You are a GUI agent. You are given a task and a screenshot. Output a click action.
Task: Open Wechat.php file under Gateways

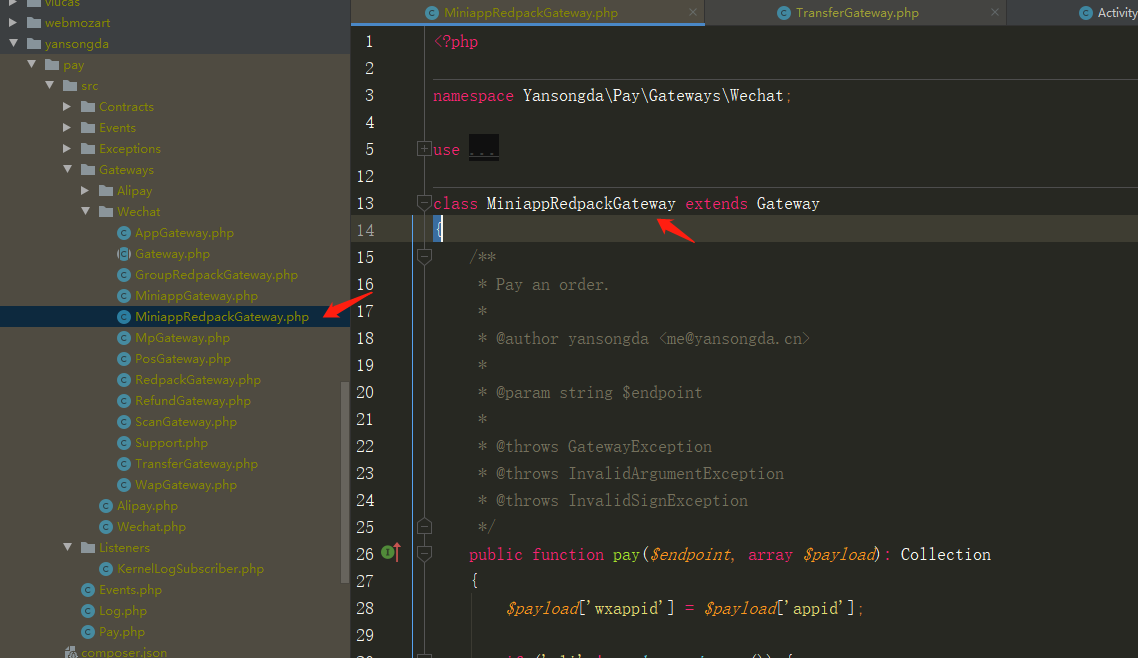pos(151,527)
